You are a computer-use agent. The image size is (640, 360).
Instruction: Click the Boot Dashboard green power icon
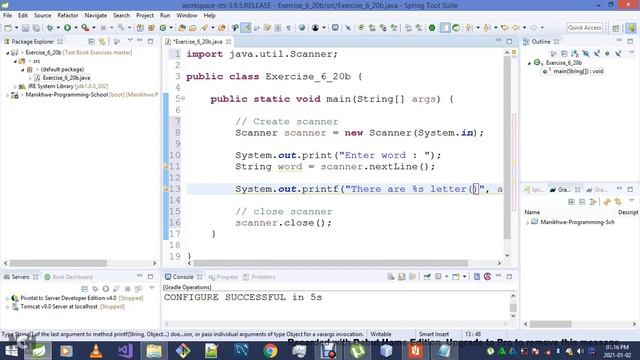coord(432,27)
